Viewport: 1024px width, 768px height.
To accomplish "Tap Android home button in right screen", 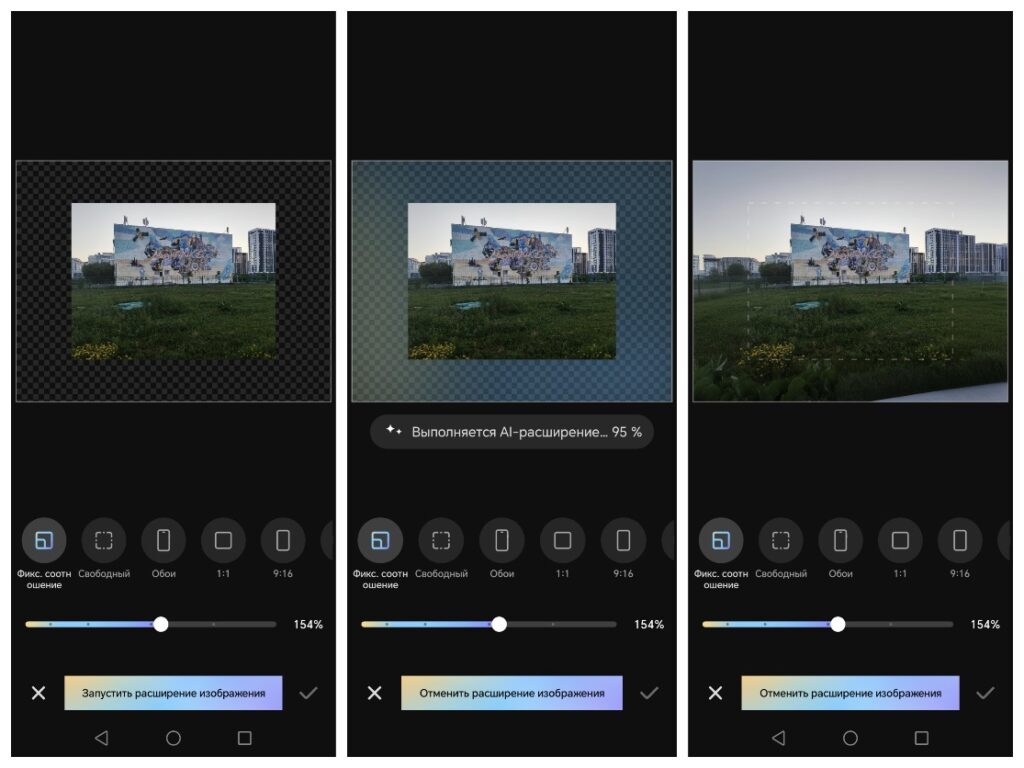I will pos(850,738).
